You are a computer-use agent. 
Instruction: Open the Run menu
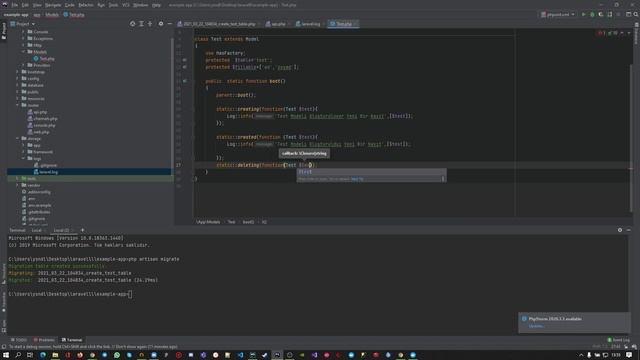pyautogui.click(x=101, y=5)
